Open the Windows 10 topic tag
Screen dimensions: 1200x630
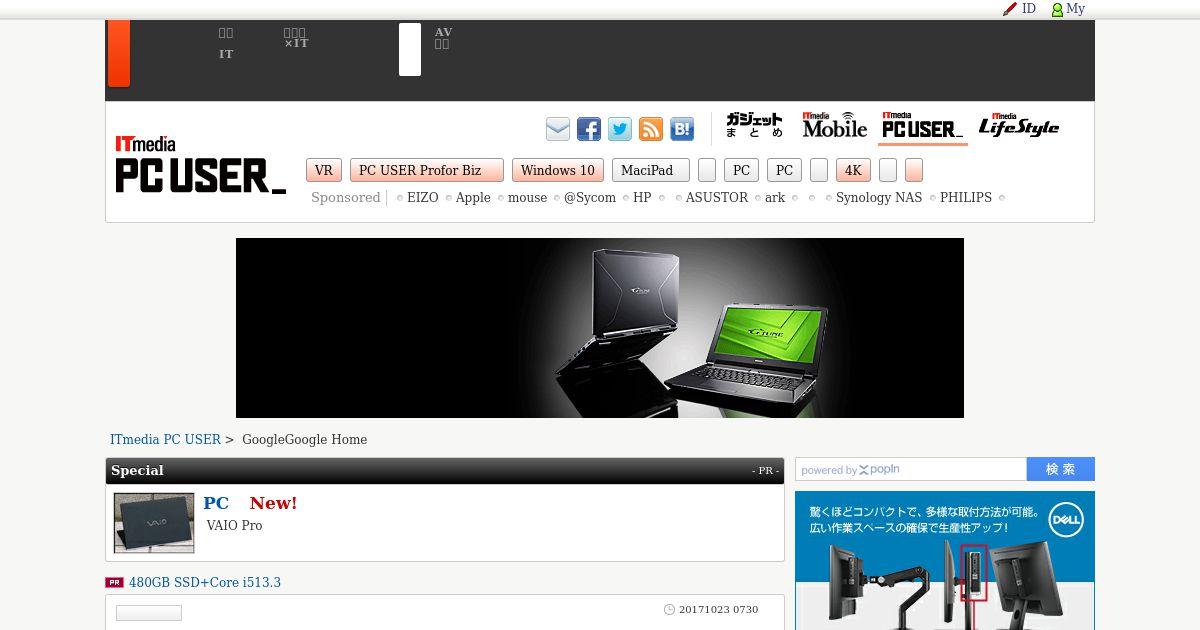pos(558,170)
